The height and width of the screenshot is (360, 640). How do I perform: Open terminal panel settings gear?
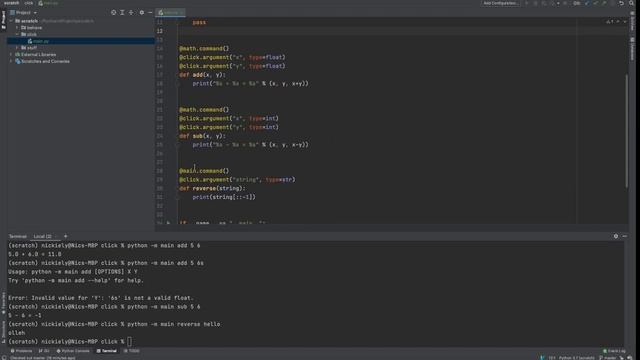point(616,236)
